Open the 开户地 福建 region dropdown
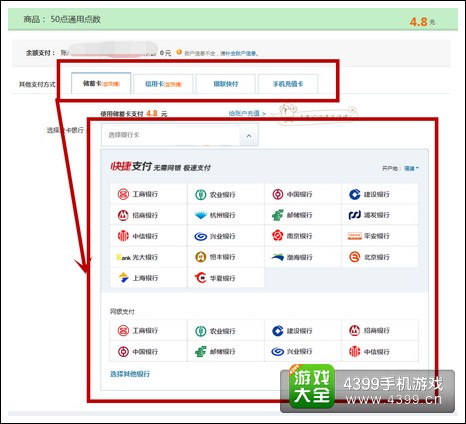 coord(411,168)
